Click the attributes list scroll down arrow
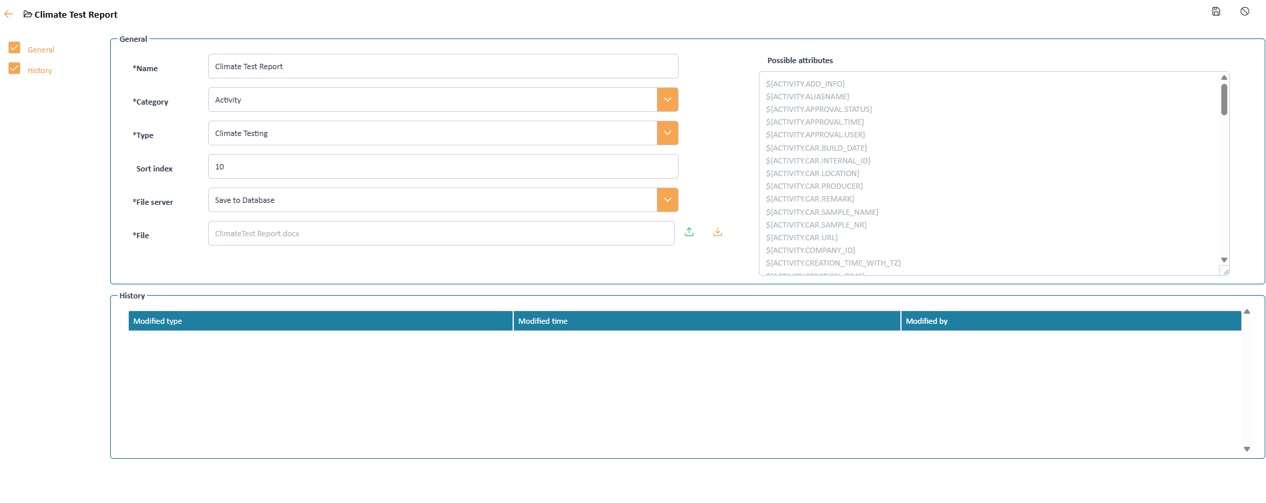 click(x=1224, y=260)
